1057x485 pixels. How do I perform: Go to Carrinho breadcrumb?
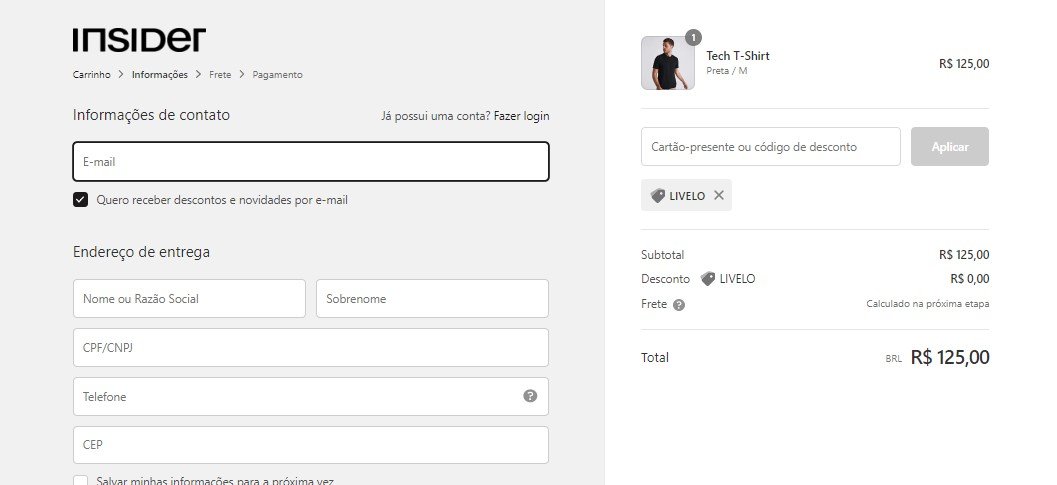pyautogui.click(x=92, y=75)
